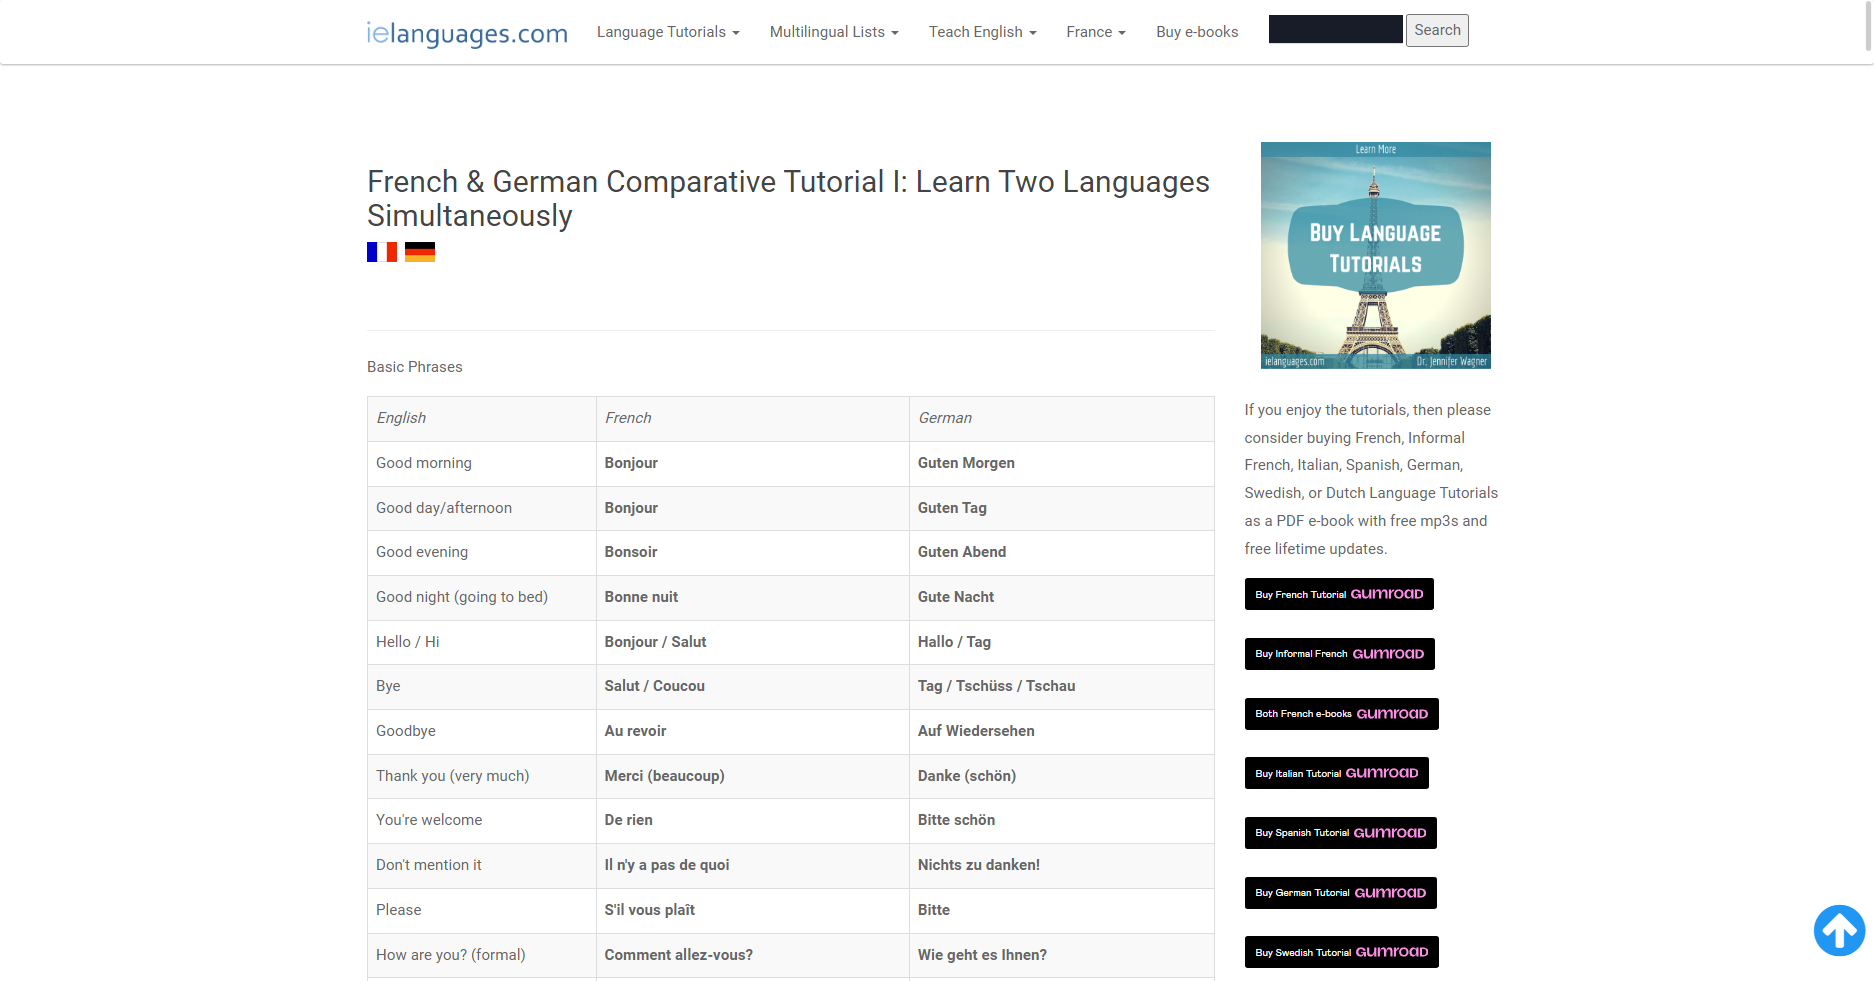Viewport: 1874px width, 981px height.
Task: Click the ielanguages.com logo
Action: click(x=466, y=32)
